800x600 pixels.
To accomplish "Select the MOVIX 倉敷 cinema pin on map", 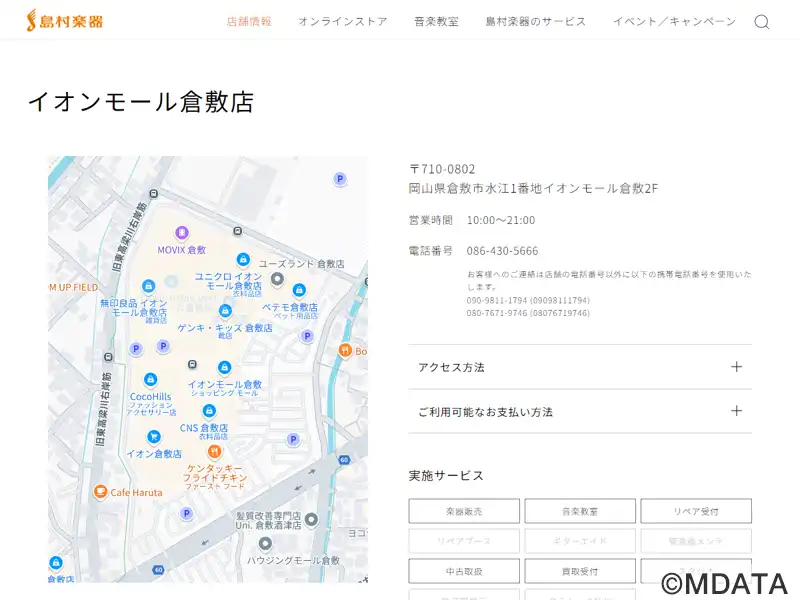I will pyautogui.click(x=182, y=233).
